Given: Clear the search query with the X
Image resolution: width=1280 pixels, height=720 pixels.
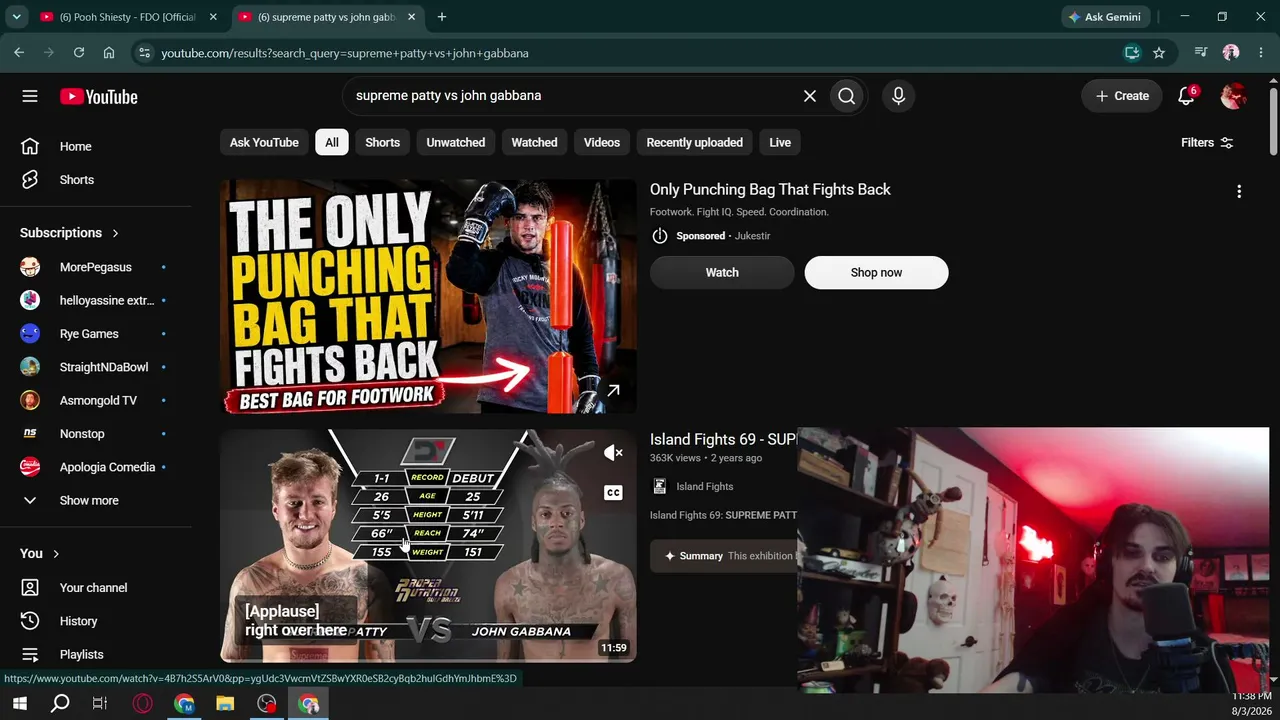Looking at the screenshot, I should (810, 96).
